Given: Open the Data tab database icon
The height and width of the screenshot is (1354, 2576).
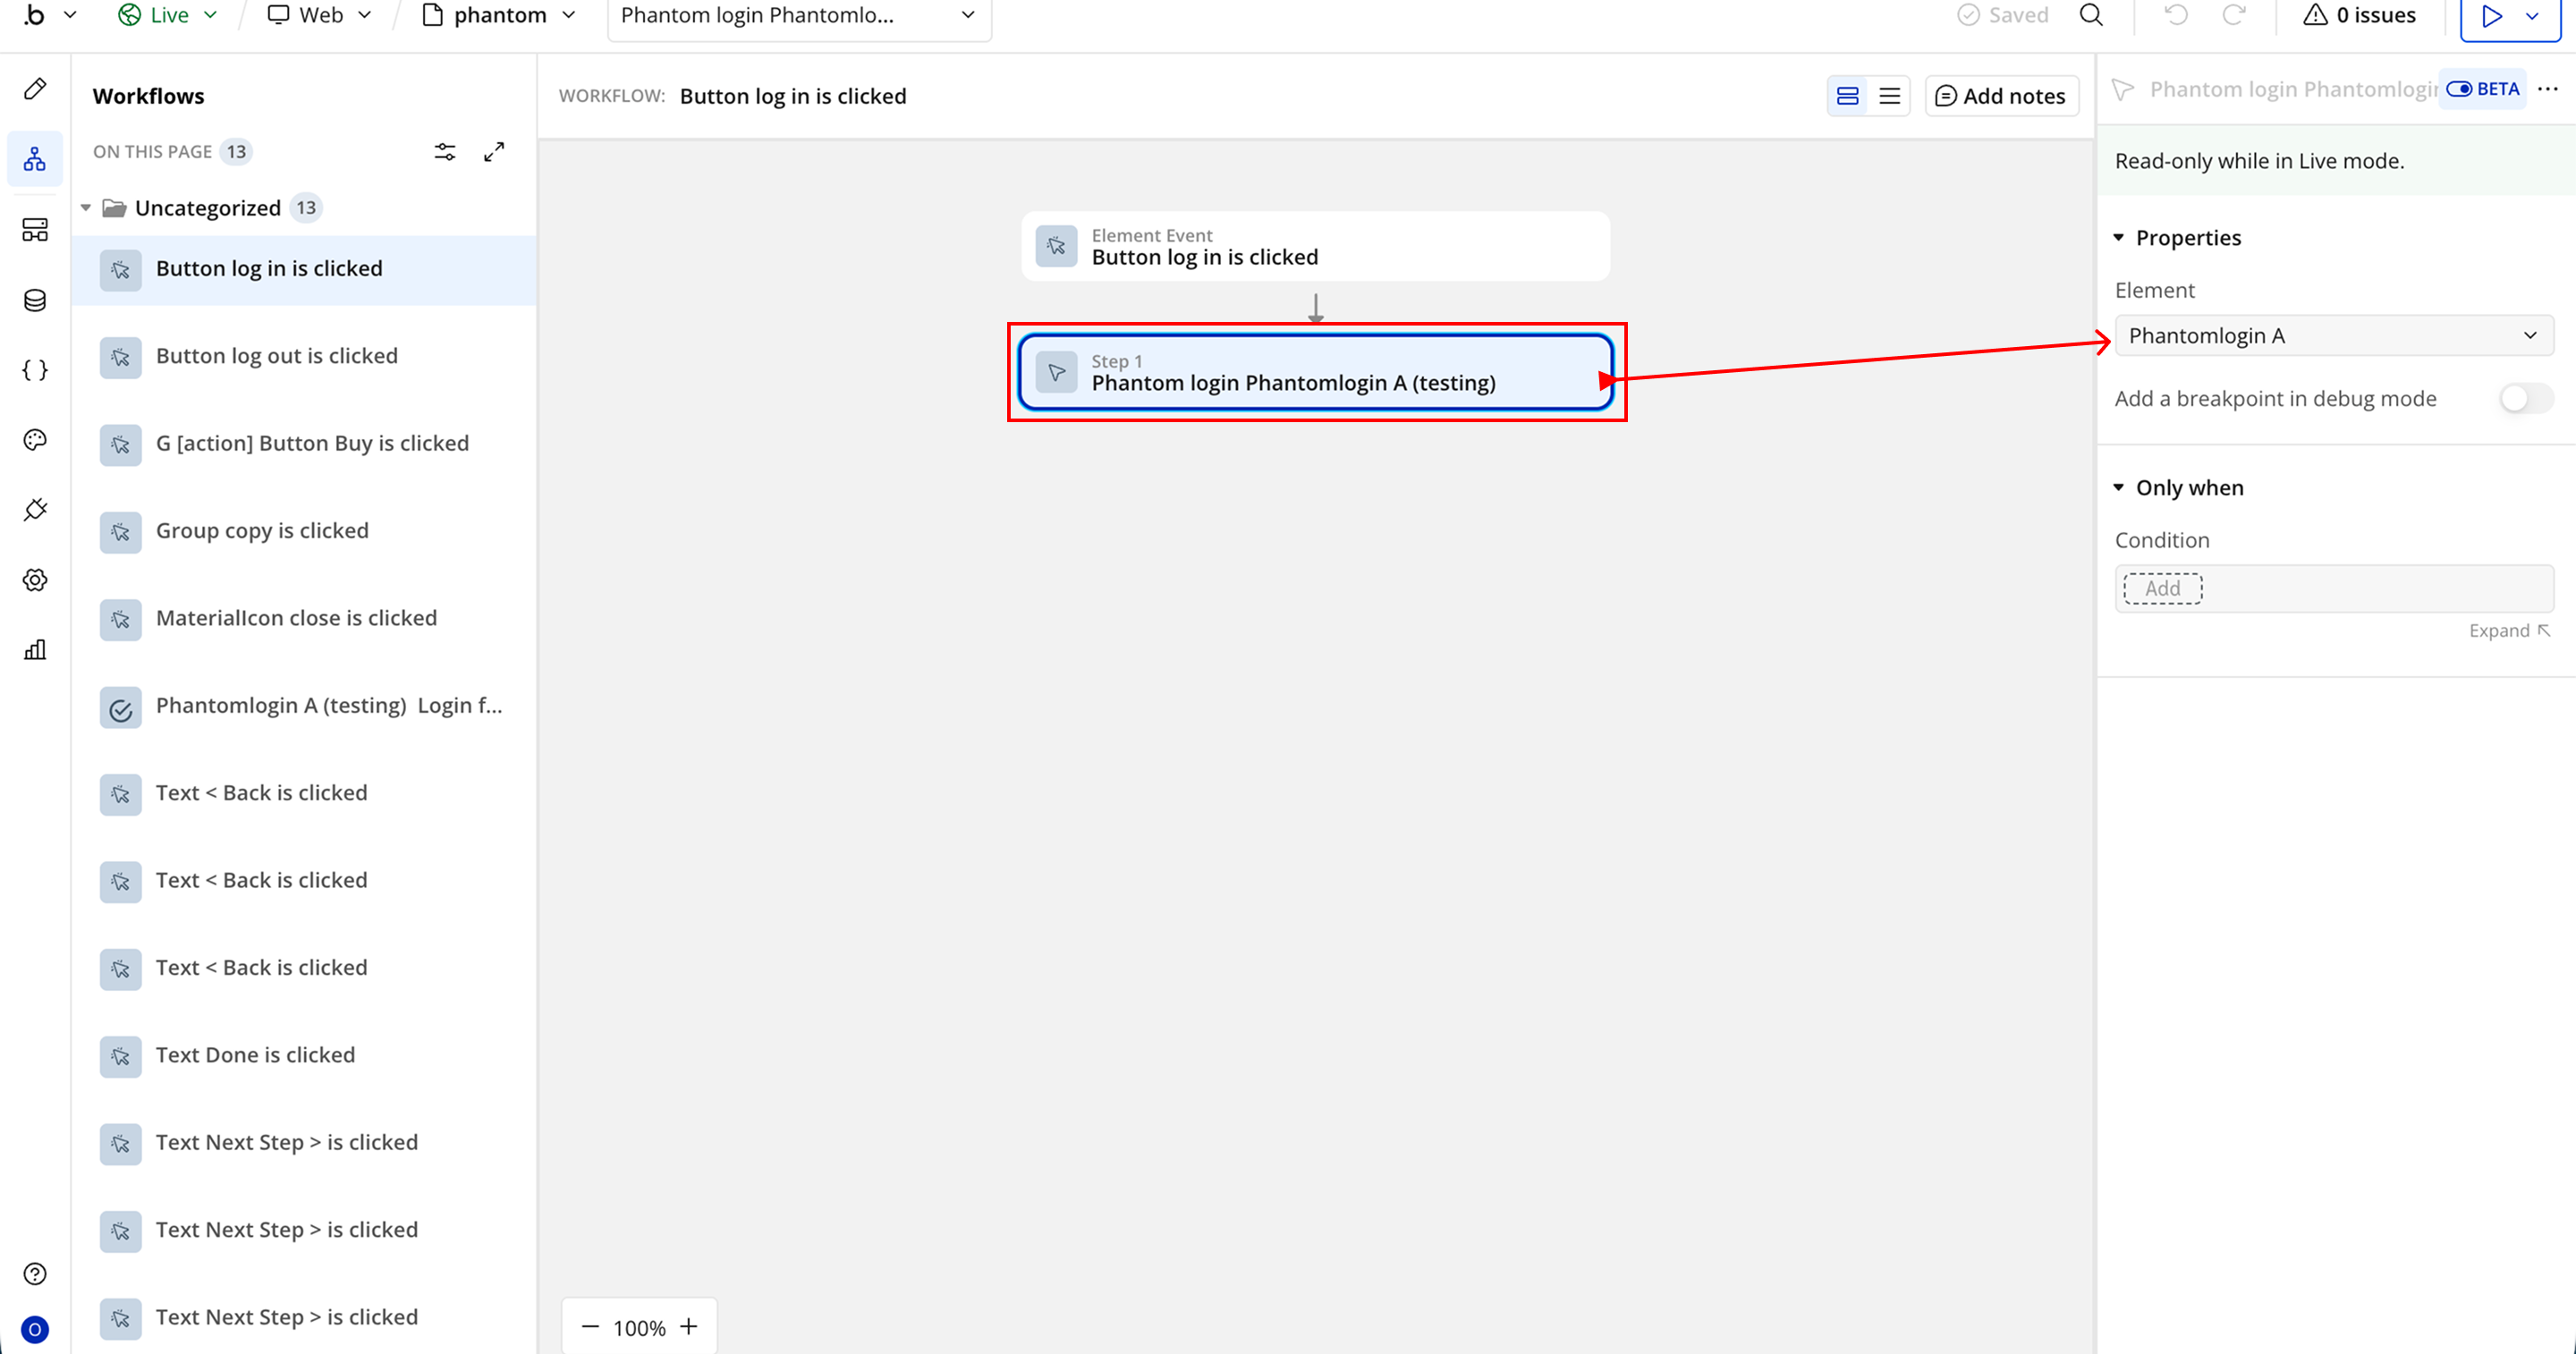Looking at the screenshot, I should coord(35,300).
